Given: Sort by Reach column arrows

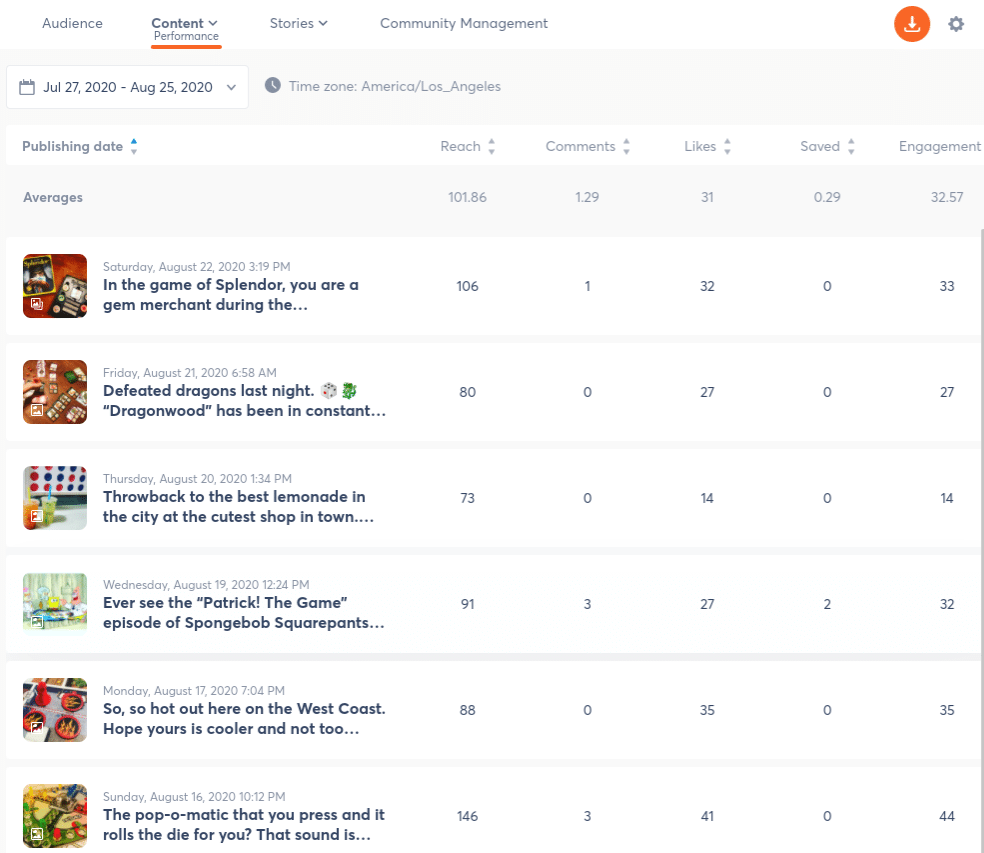Looking at the screenshot, I should point(491,147).
